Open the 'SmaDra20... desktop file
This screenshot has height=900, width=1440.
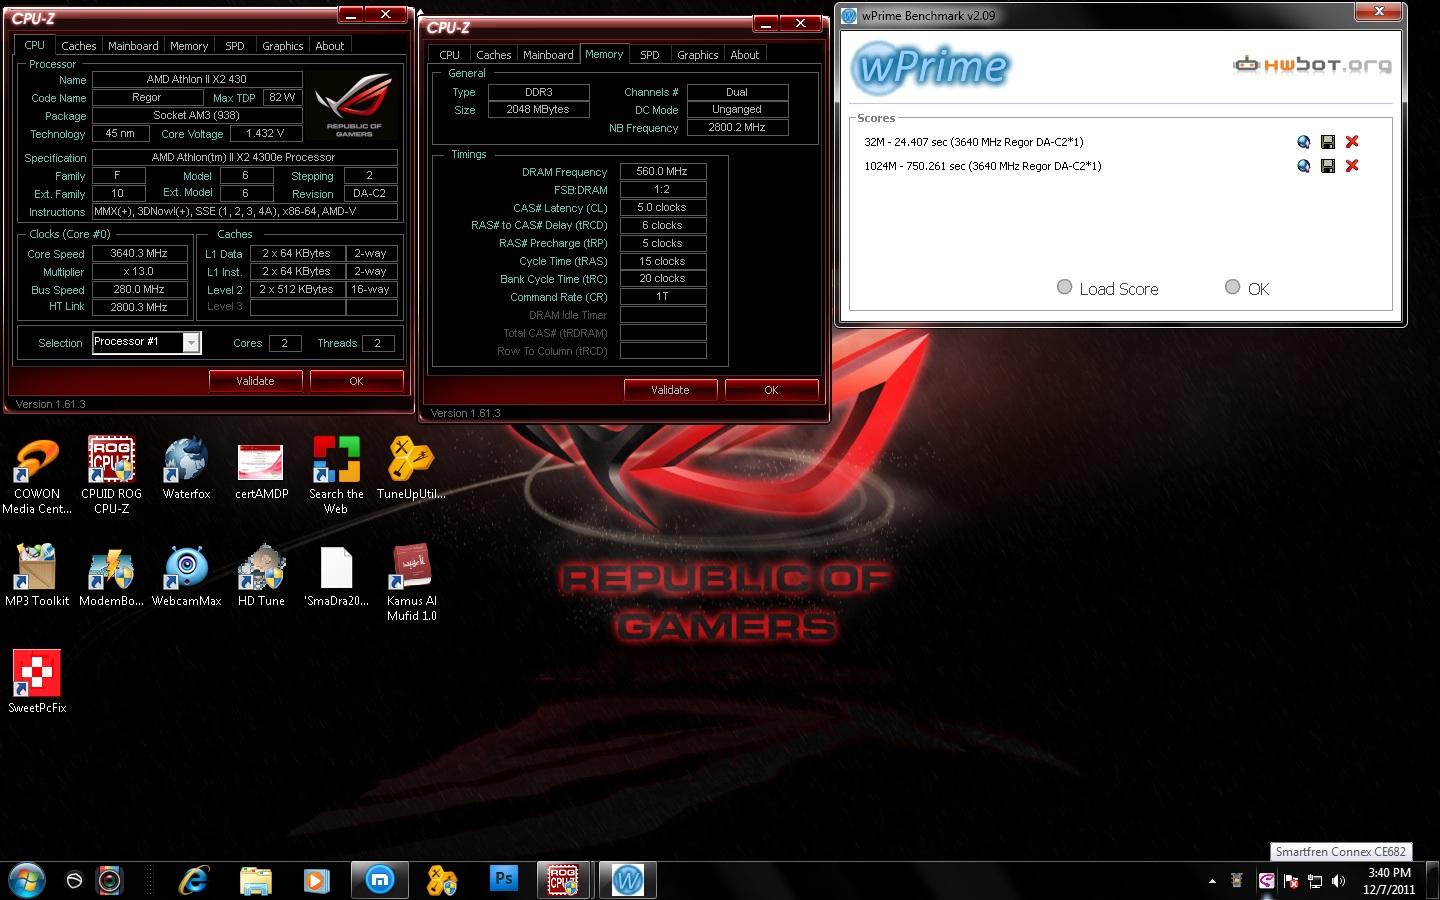336,576
